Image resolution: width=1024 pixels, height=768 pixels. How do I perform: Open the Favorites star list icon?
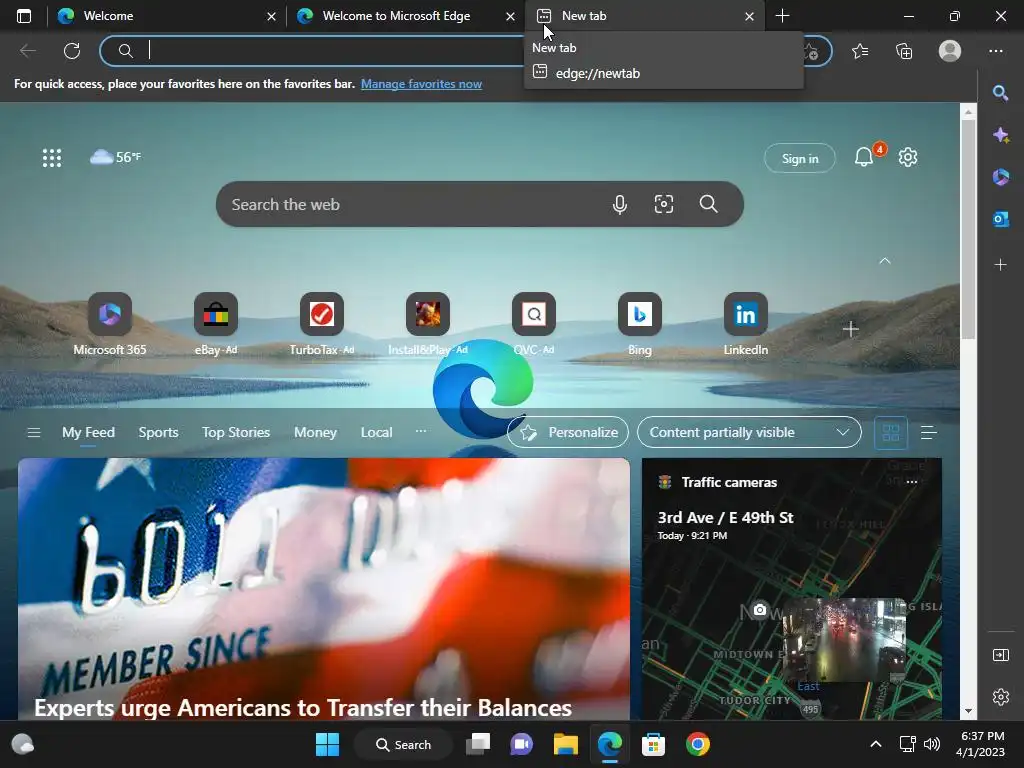859,51
